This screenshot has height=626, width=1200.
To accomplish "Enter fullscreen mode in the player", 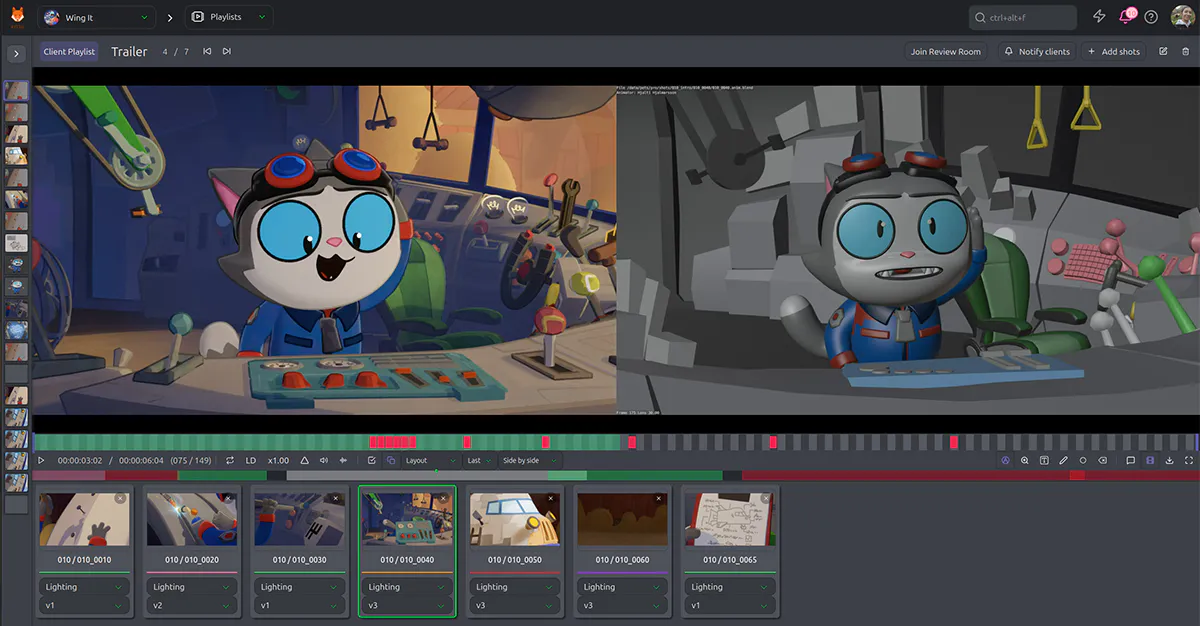I will [x=1188, y=460].
